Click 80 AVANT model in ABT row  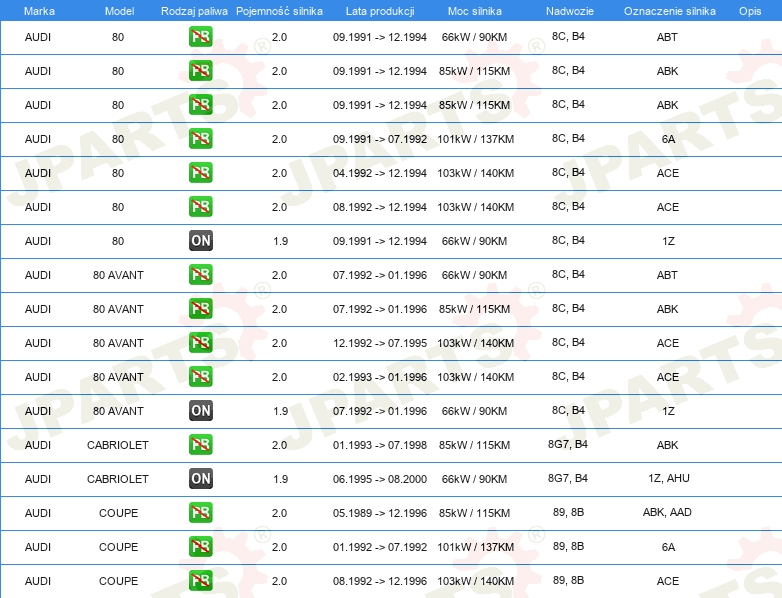[118, 275]
